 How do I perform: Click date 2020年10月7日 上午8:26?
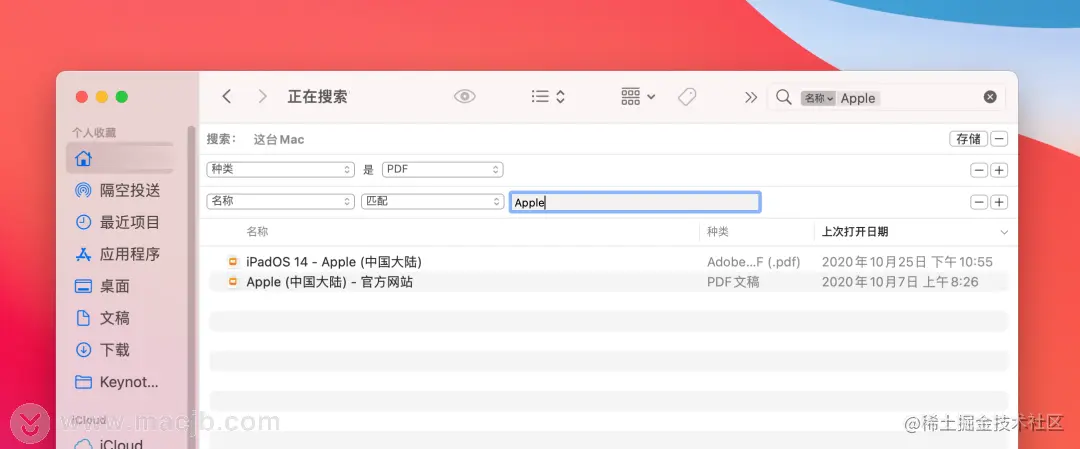click(900, 282)
